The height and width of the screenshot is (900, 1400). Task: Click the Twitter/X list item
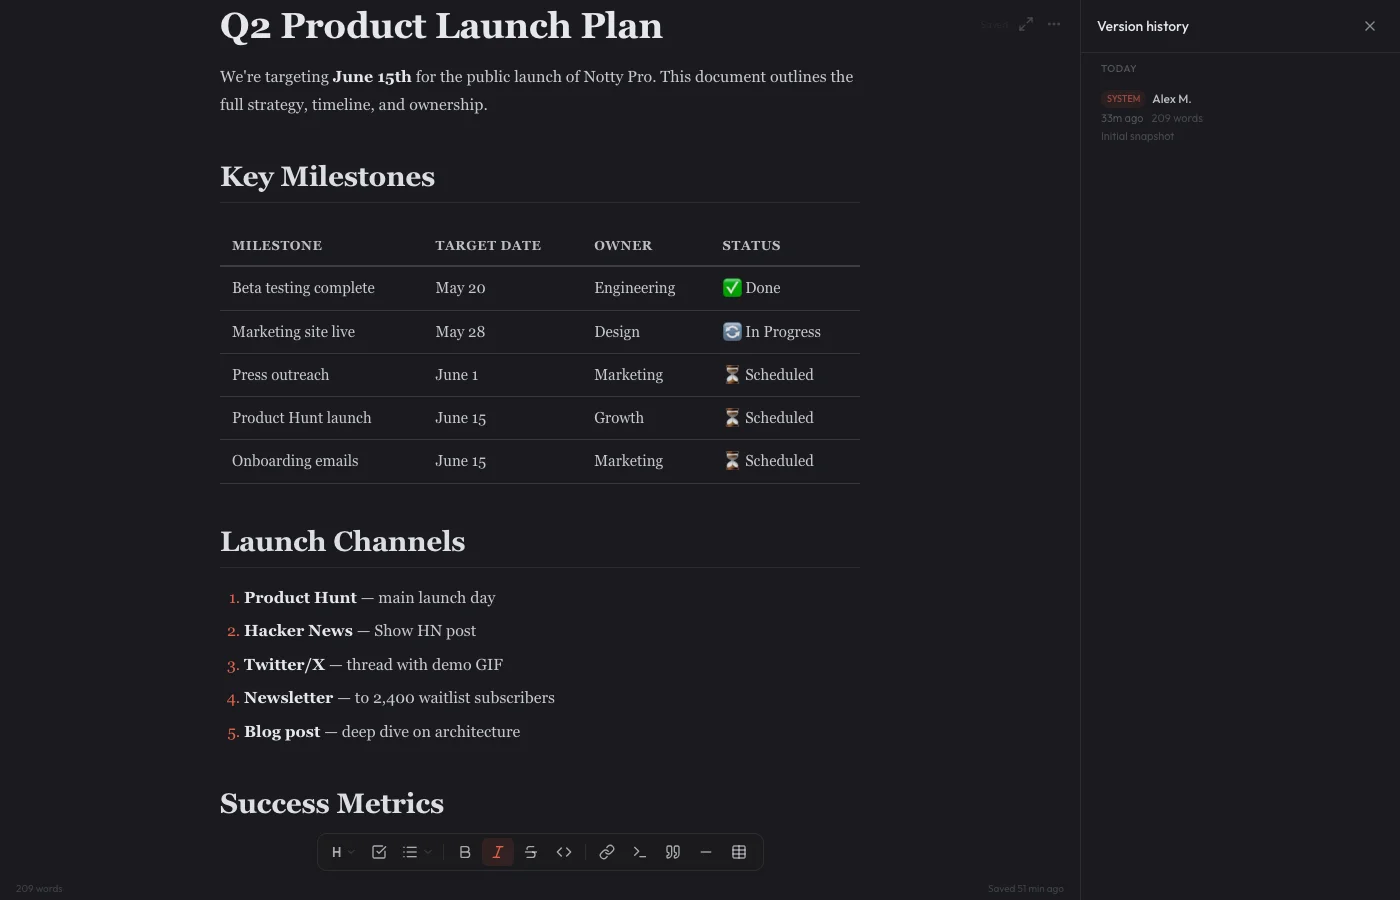pos(373,665)
